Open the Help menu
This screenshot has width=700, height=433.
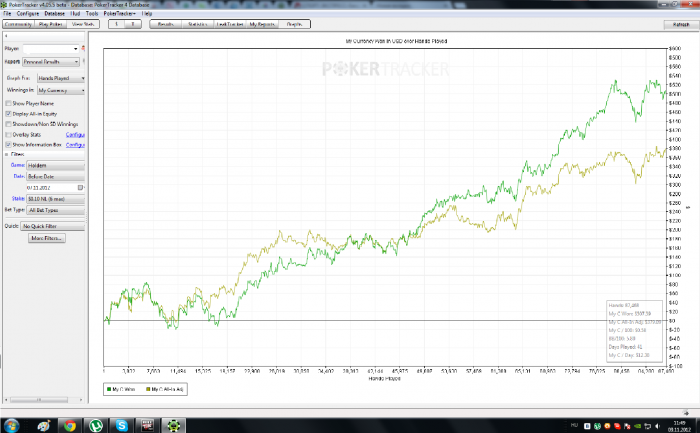coord(147,13)
